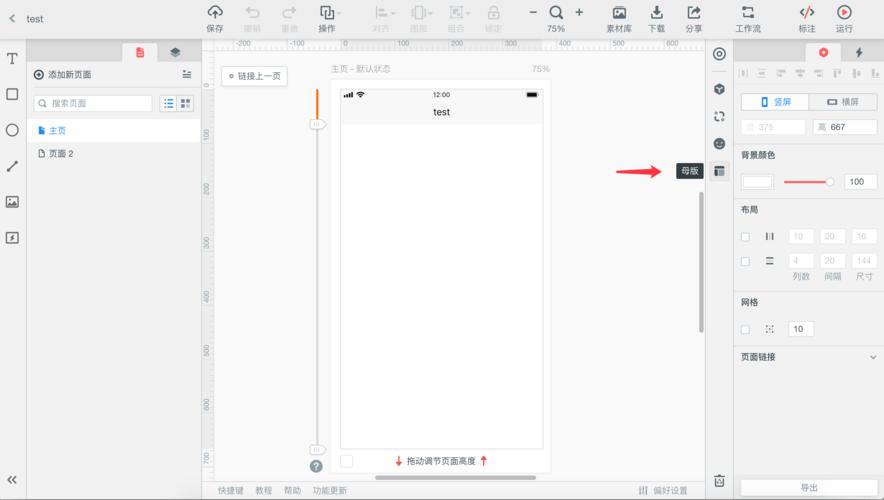Switch to the lightning interactions tab

tap(859, 52)
